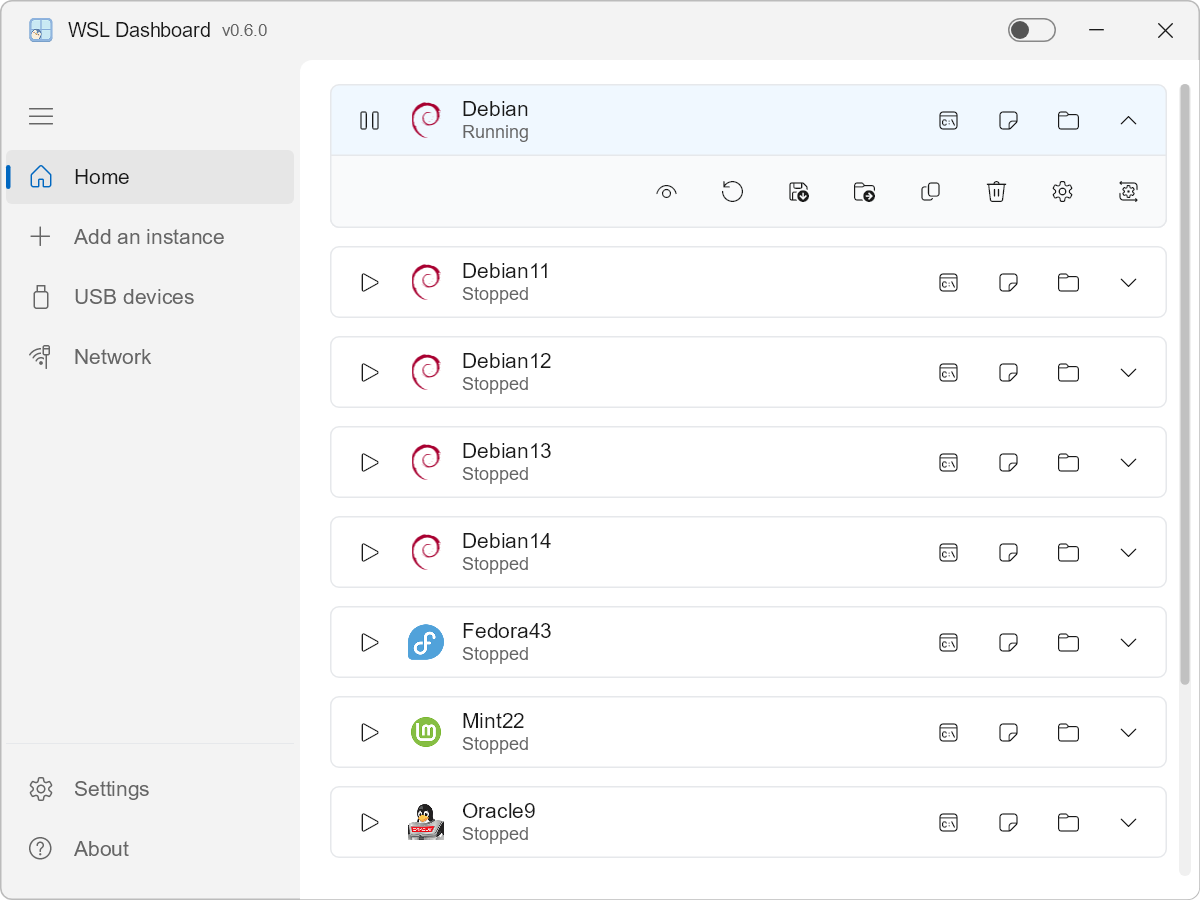Delete the Debian instance via trash icon
Screen dimensions: 1200x900
pos(996,191)
